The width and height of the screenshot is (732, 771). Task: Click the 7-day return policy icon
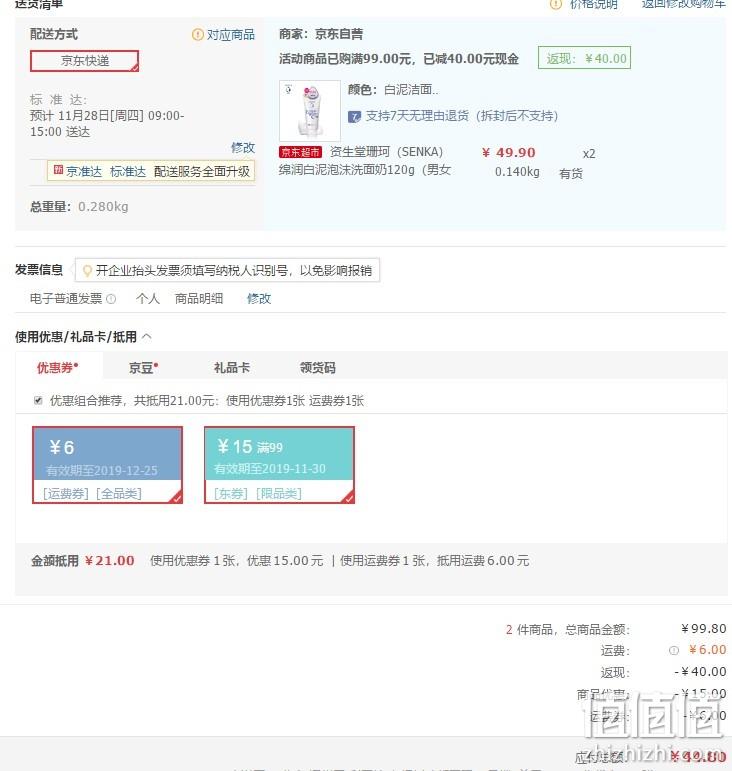tap(354, 117)
